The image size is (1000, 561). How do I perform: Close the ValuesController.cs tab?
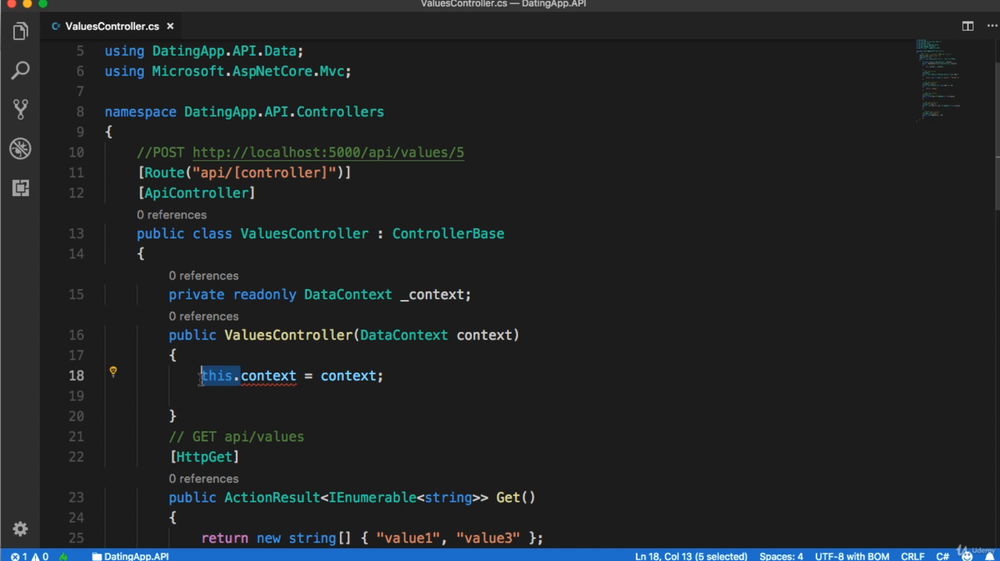pos(170,26)
